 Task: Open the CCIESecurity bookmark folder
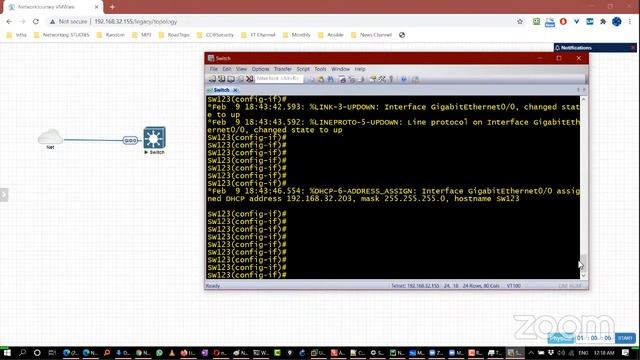click(215, 35)
